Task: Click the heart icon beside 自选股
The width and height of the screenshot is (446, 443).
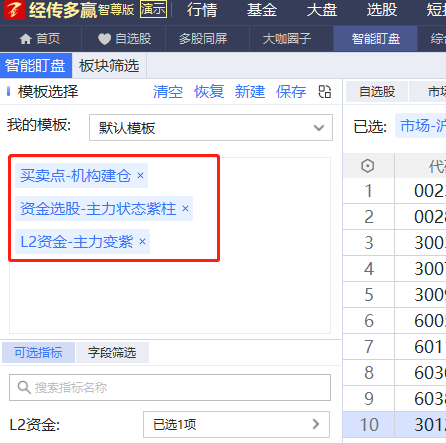Action: point(104,39)
